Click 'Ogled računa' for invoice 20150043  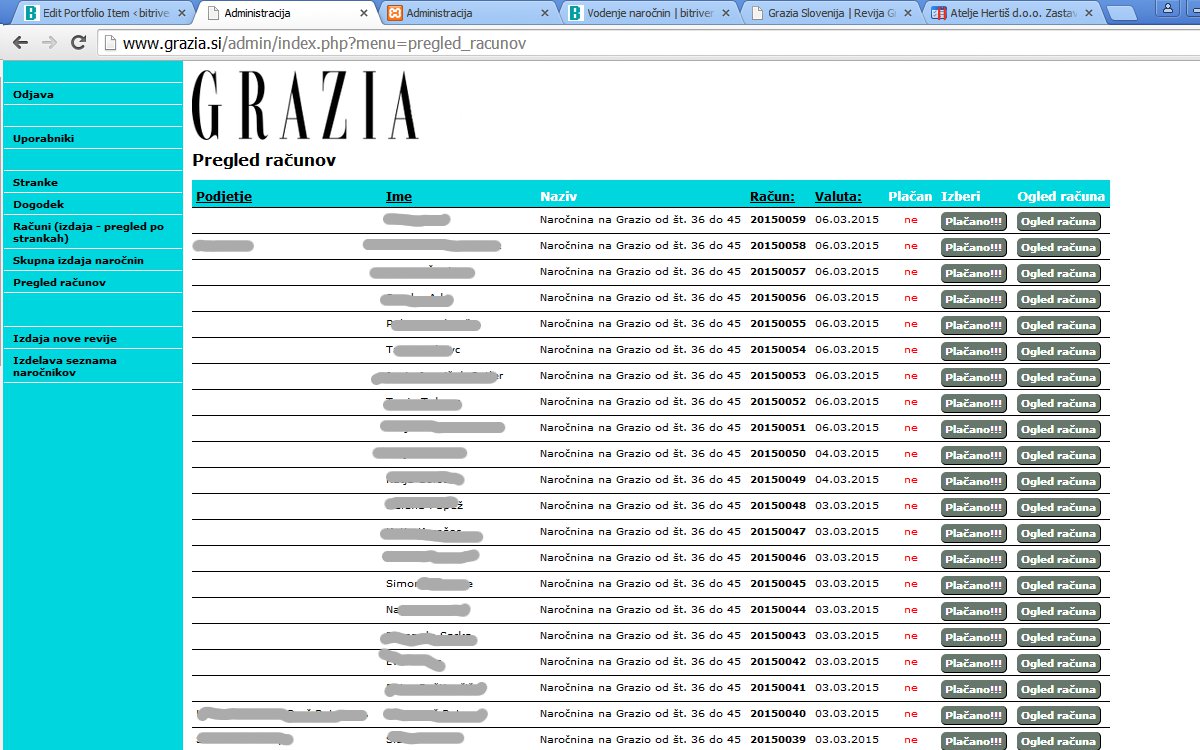pyautogui.click(x=1059, y=637)
